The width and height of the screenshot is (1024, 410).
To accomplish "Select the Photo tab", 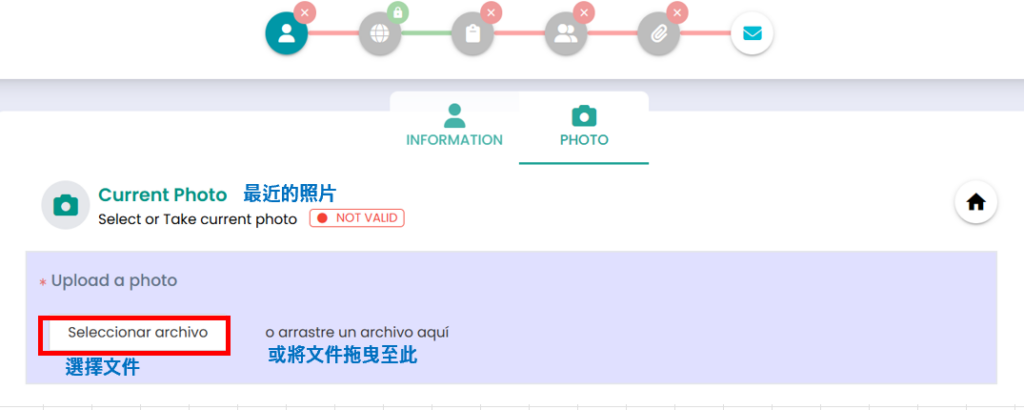I will coord(584,127).
